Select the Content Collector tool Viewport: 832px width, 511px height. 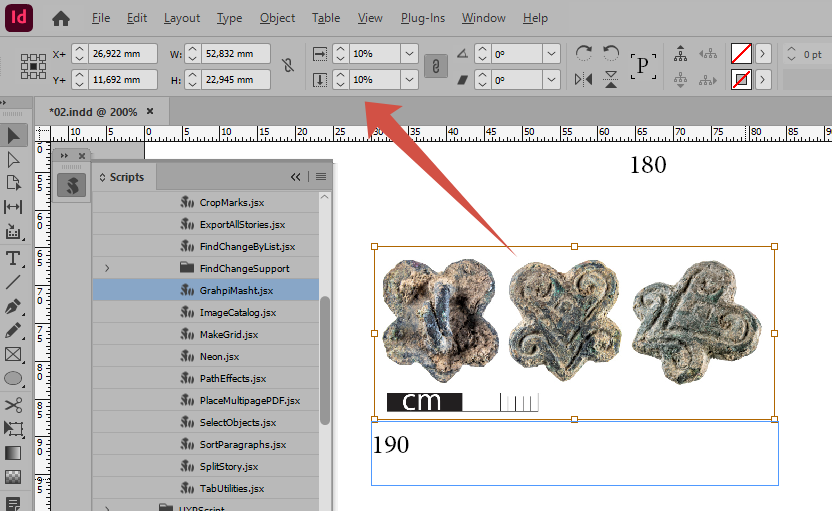13,231
